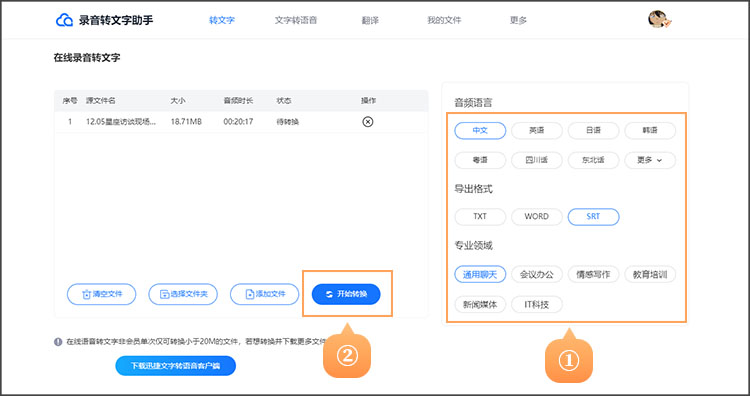The width and height of the screenshot is (750, 396).
Task: Open the 文字转语音 tab
Action: (x=296, y=20)
